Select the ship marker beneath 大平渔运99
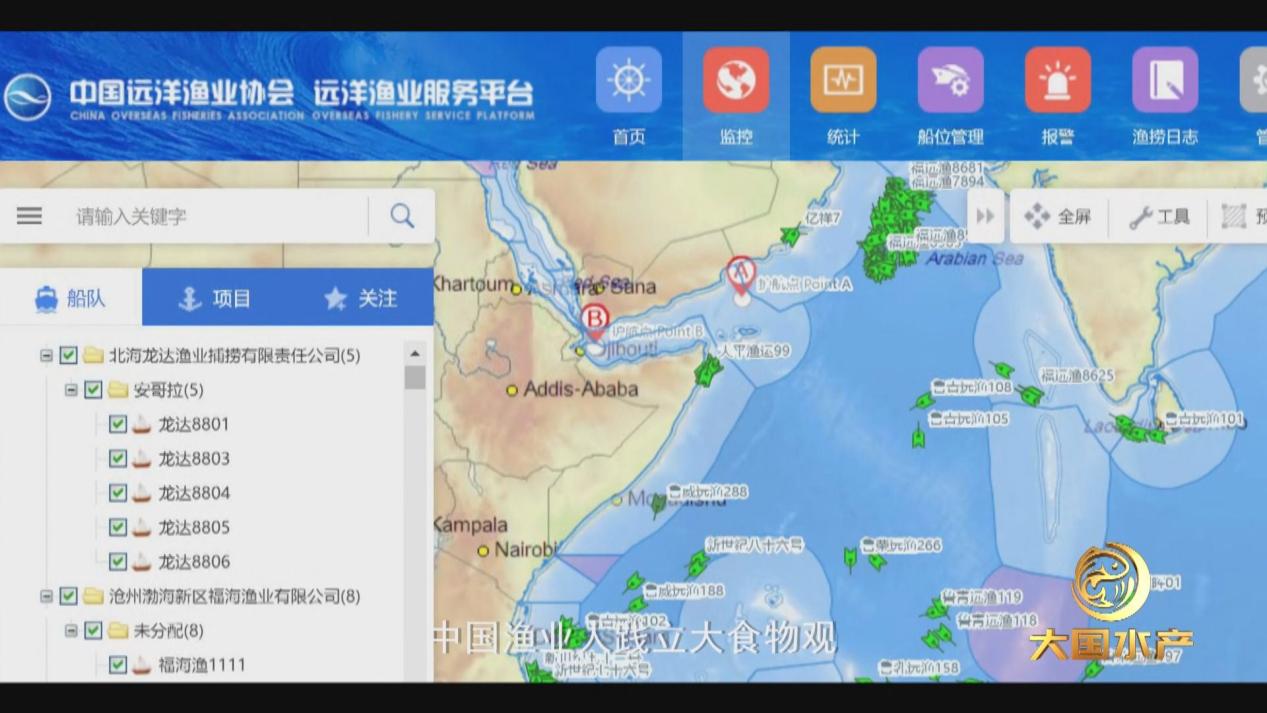The width and height of the screenshot is (1267, 713). click(708, 371)
